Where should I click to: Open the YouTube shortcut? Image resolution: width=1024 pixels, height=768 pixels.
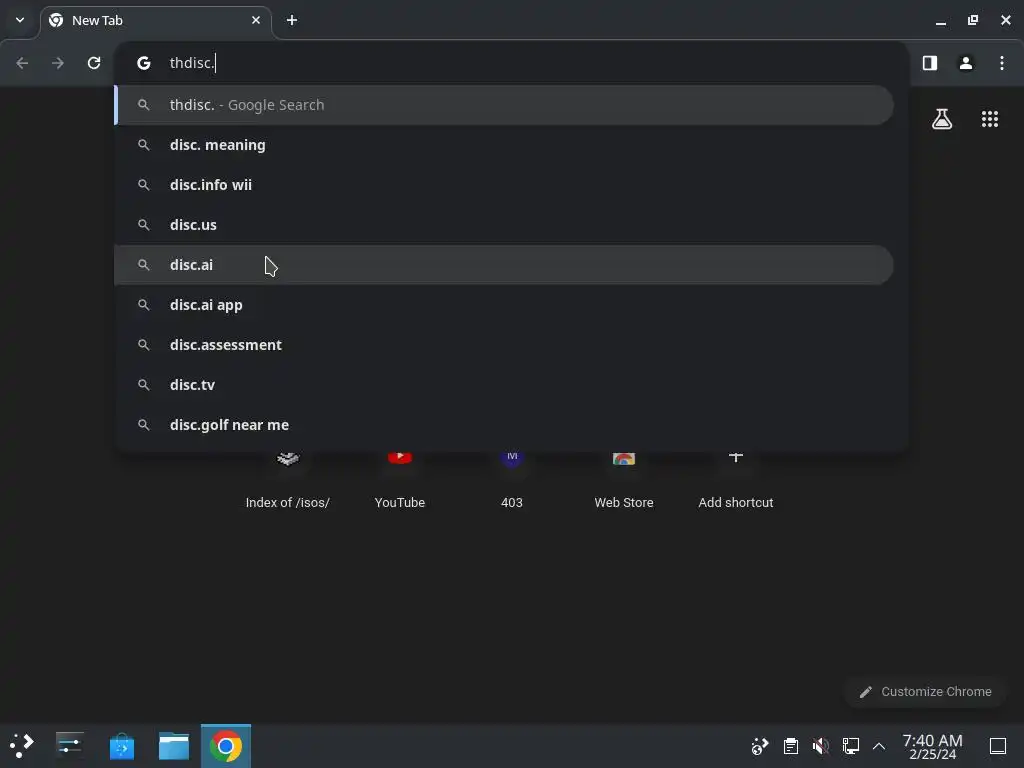(x=400, y=480)
